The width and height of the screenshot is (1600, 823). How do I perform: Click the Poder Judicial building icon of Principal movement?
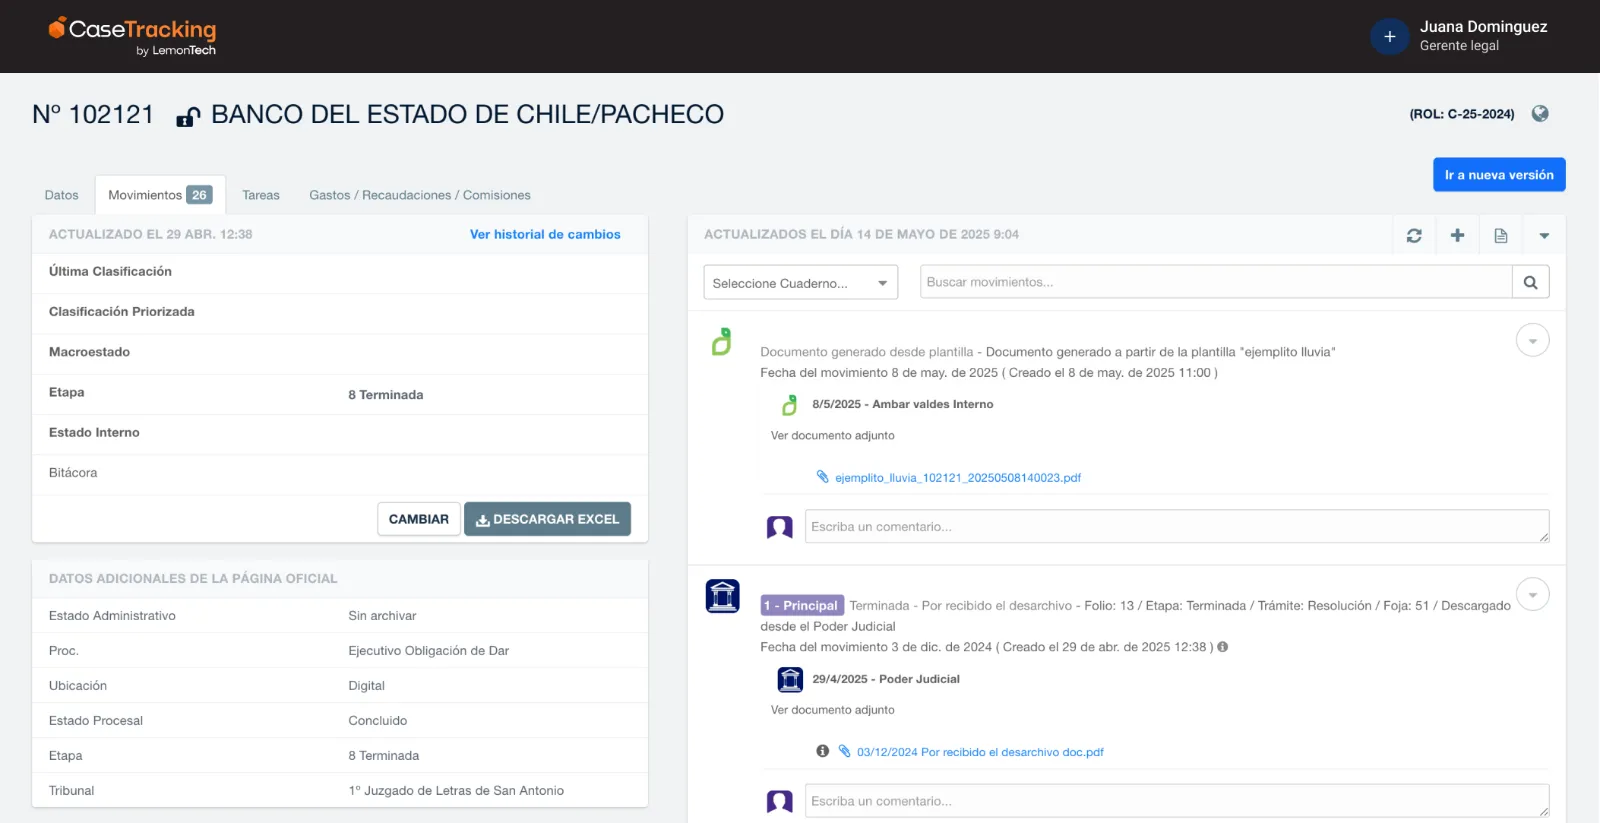point(723,596)
